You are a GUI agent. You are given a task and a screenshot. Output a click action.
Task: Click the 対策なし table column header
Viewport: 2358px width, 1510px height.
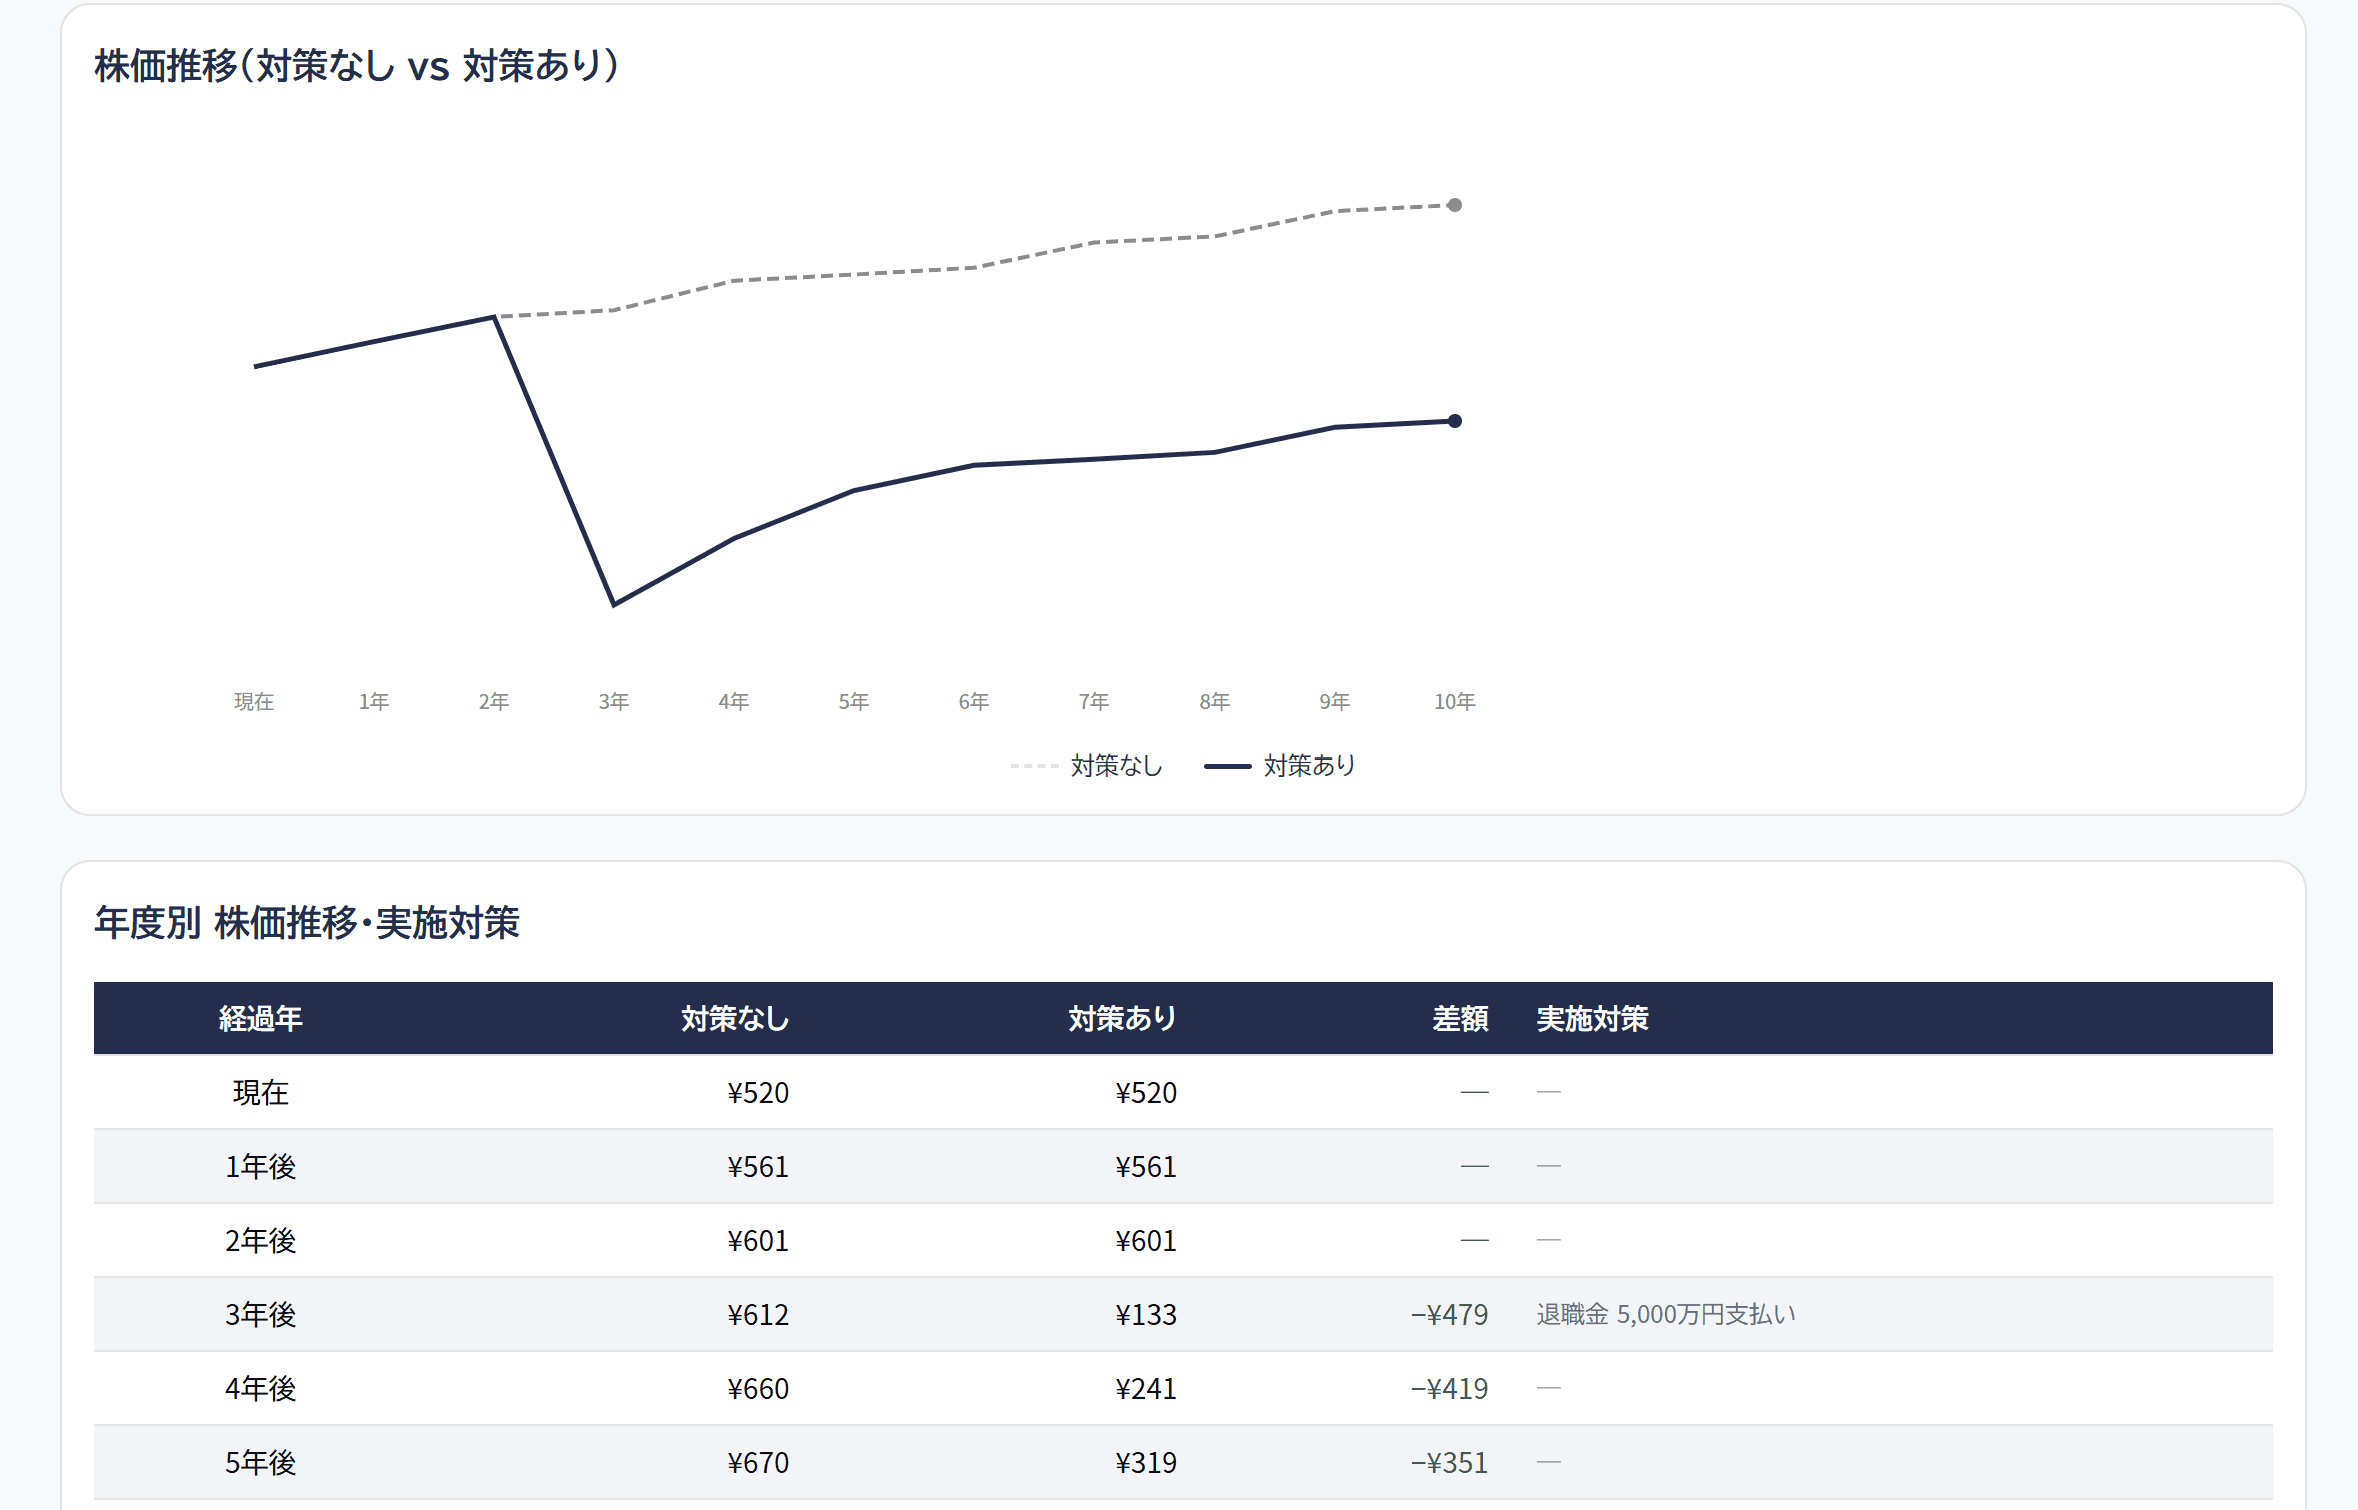pos(735,1019)
